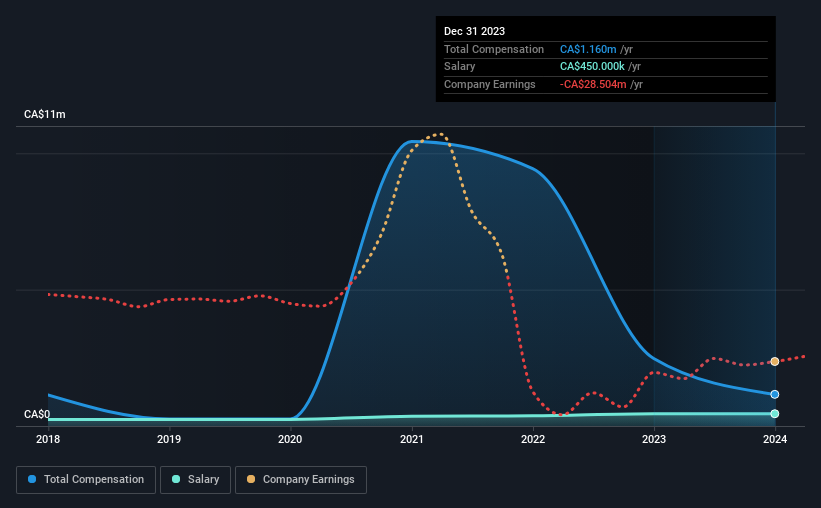Click the Company Earnings tooltip row label

(490, 84)
